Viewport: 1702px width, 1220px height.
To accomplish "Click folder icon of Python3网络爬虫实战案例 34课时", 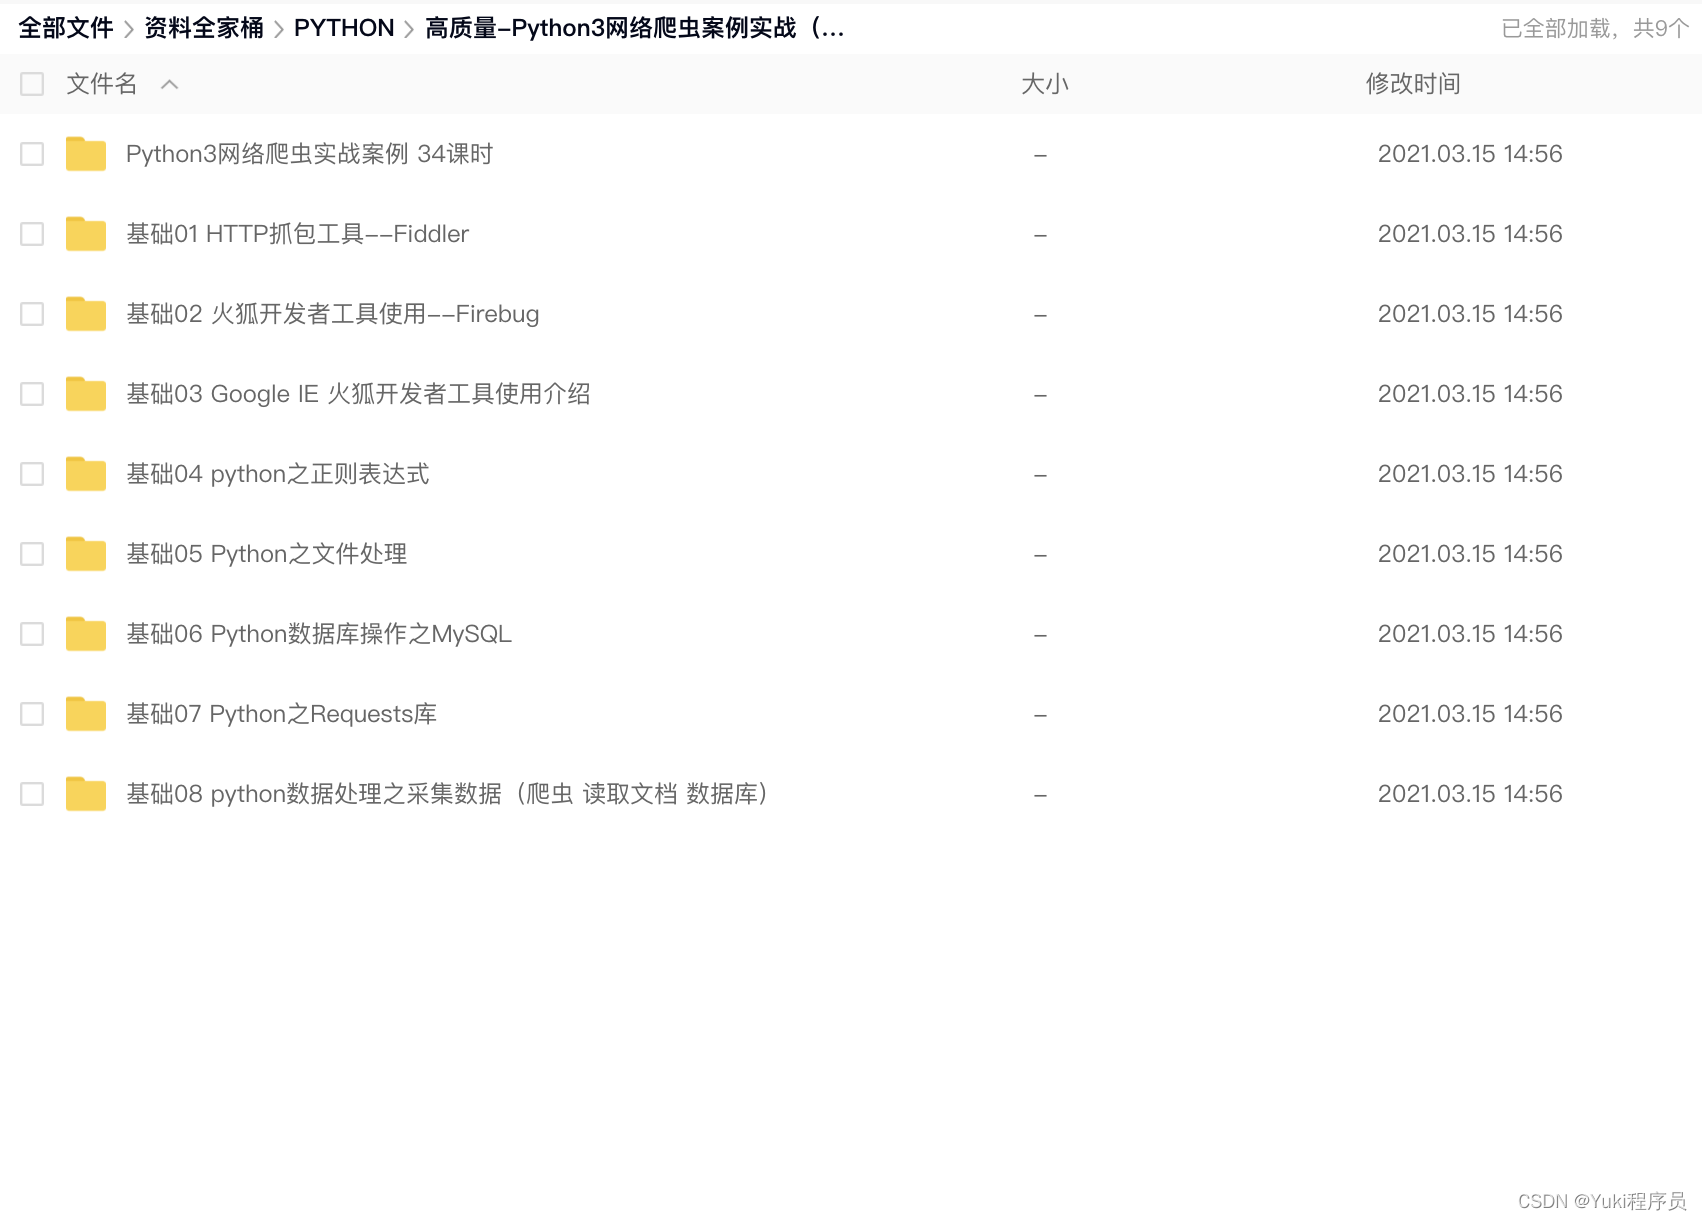I will coord(86,154).
